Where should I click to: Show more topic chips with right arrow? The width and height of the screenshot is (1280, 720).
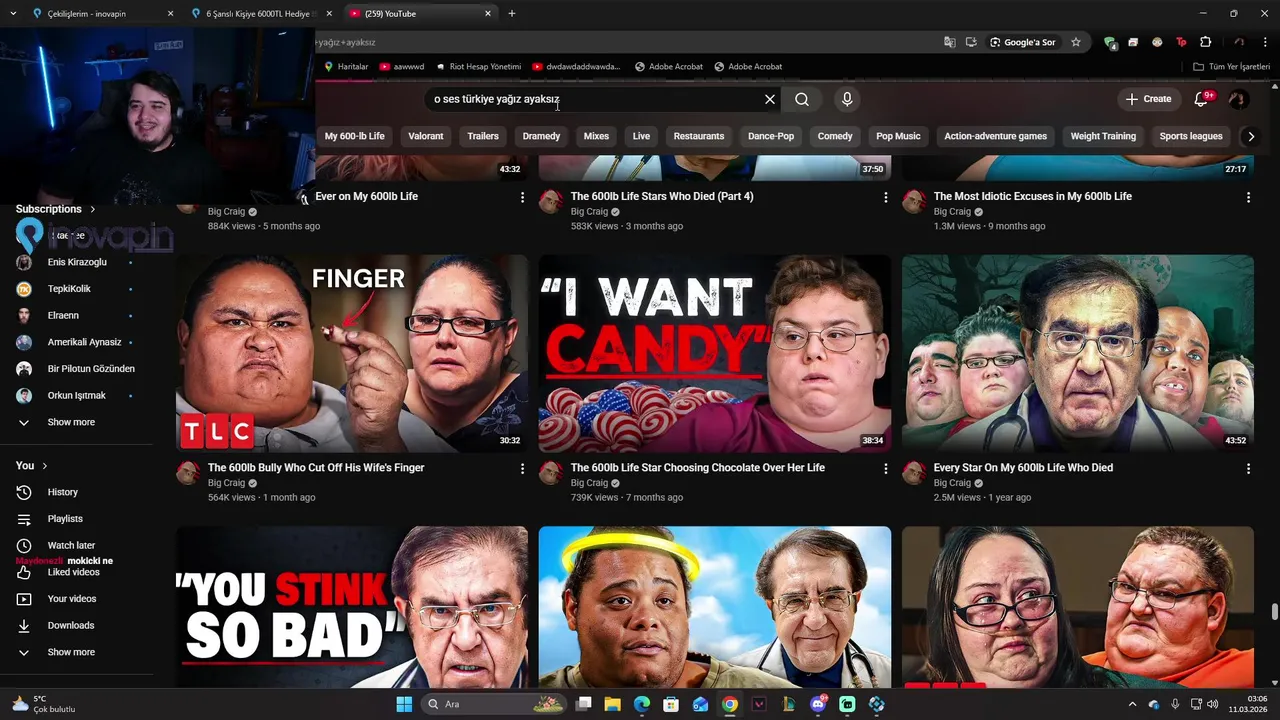[1250, 136]
